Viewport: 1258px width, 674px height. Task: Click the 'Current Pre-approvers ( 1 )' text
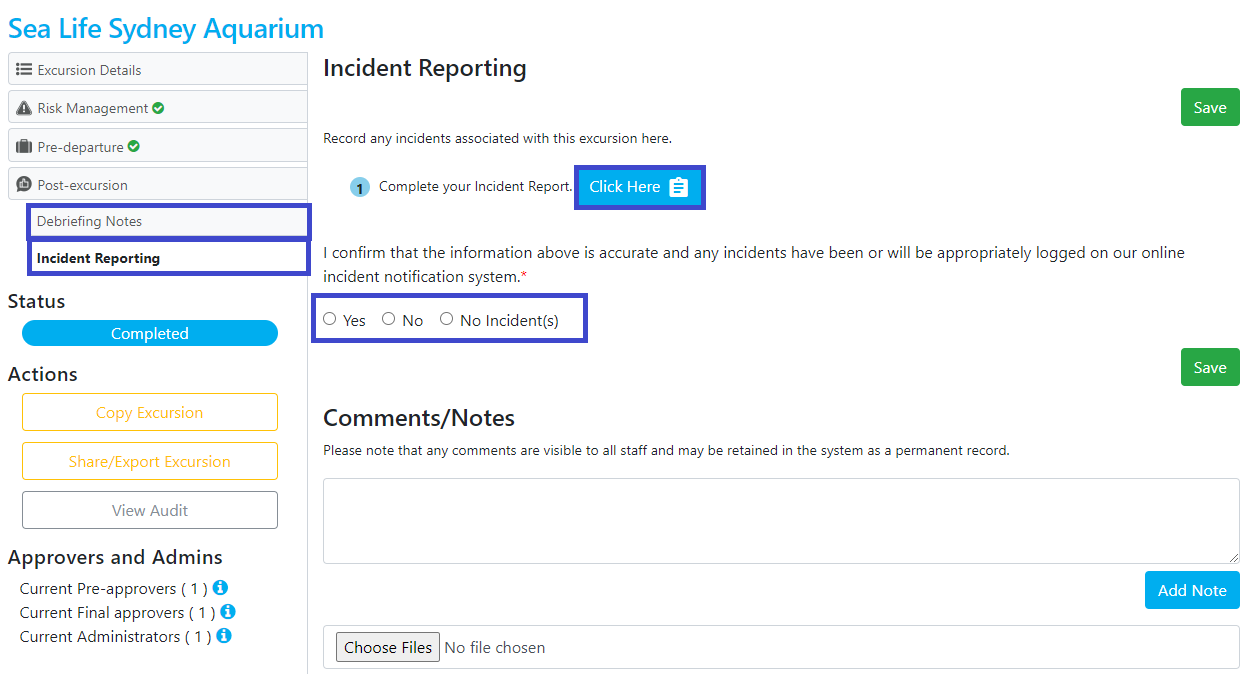click(114, 588)
